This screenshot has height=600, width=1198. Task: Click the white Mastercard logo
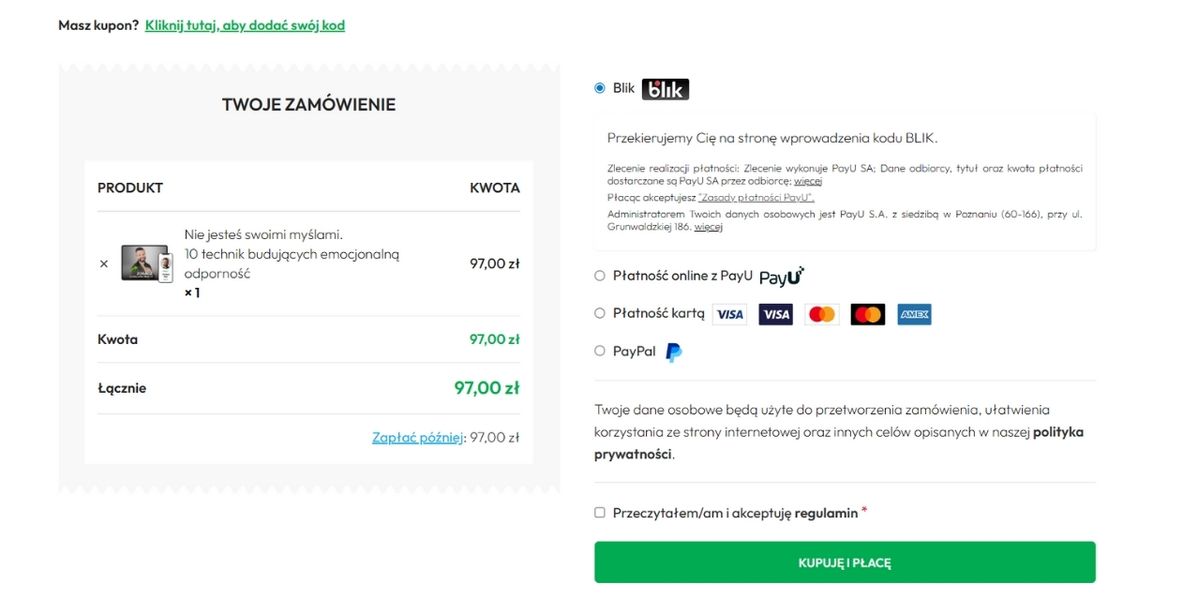pyautogui.click(x=821, y=314)
